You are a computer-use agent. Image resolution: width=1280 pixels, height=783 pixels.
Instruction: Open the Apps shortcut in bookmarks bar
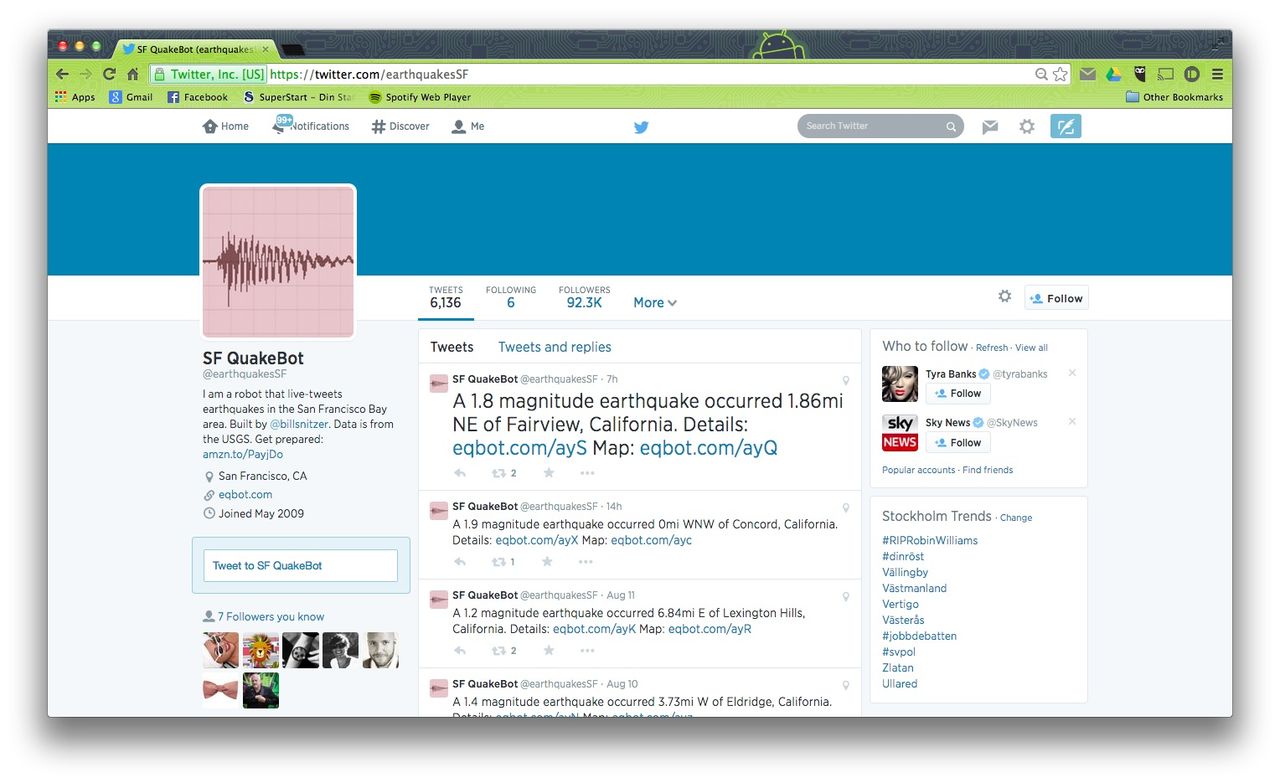[x=75, y=97]
